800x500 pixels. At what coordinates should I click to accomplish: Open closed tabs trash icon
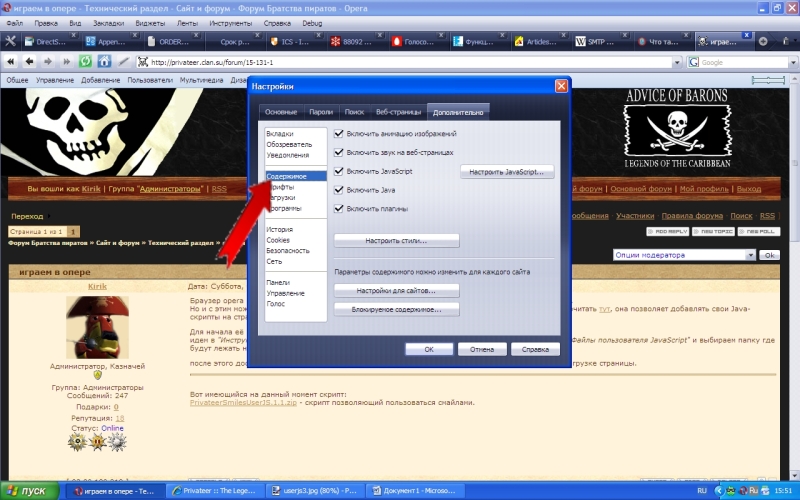[x=786, y=41]
